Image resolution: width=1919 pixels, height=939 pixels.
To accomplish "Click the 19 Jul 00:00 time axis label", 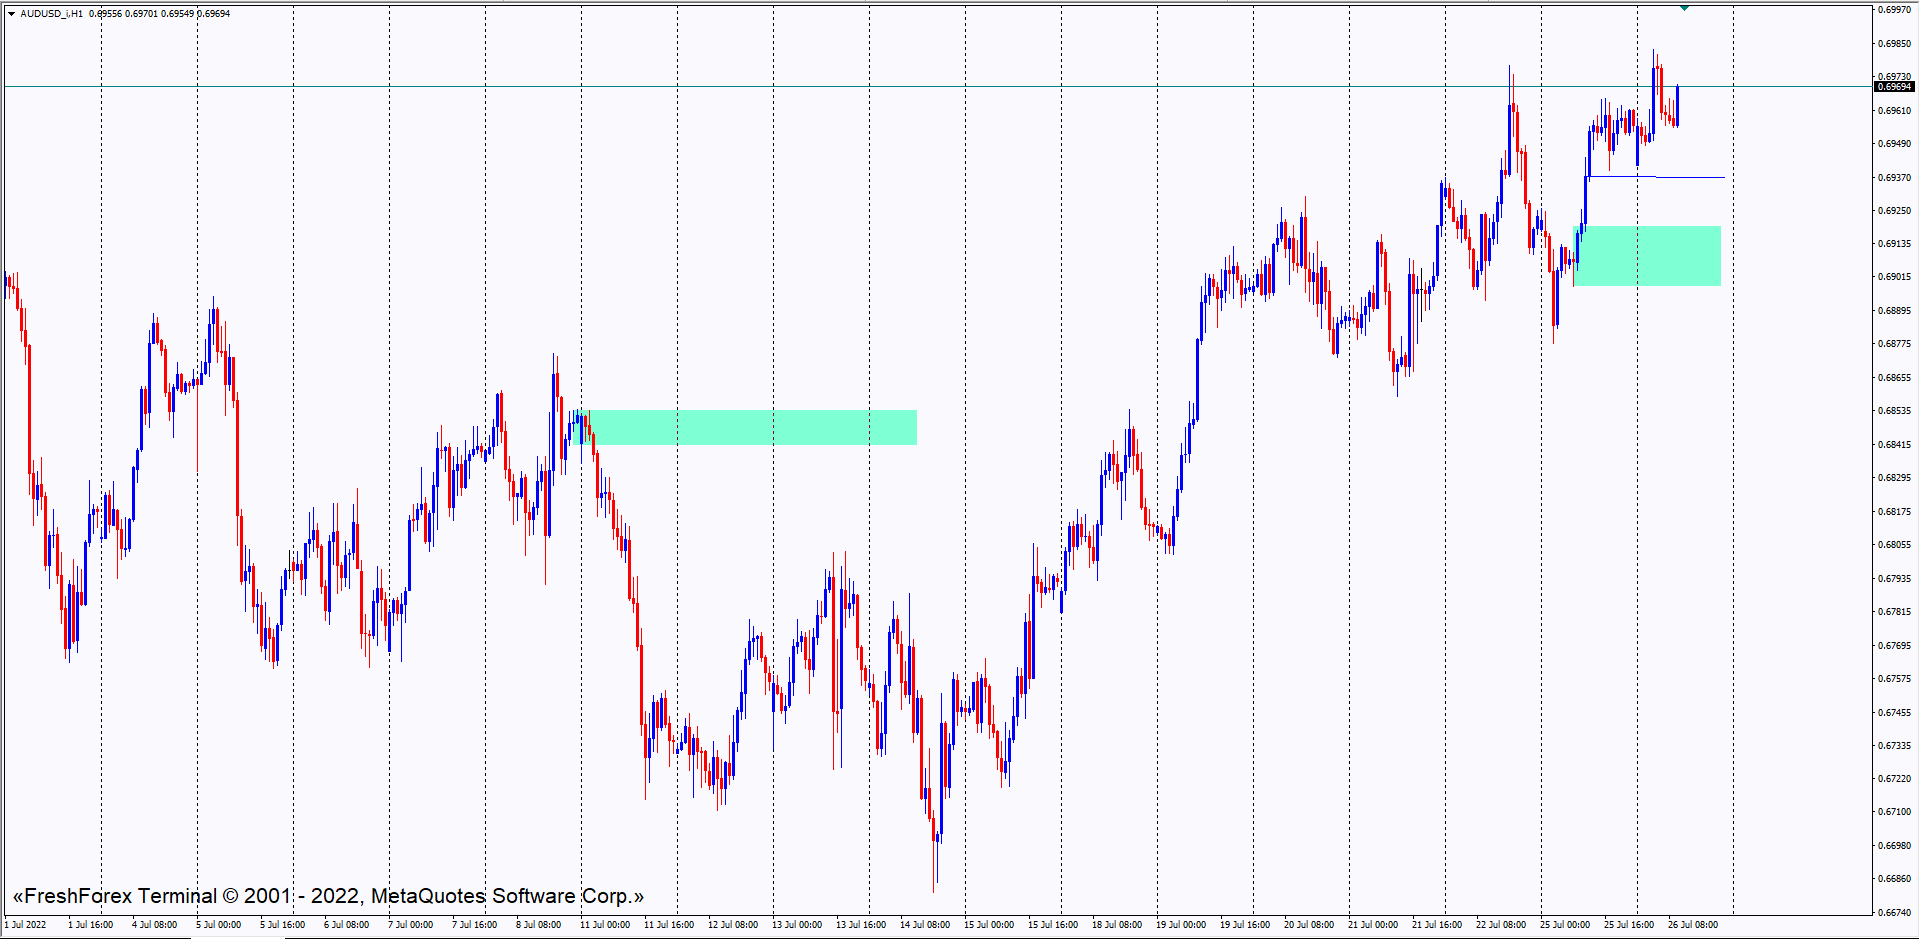I will (x=1181, y=925).
